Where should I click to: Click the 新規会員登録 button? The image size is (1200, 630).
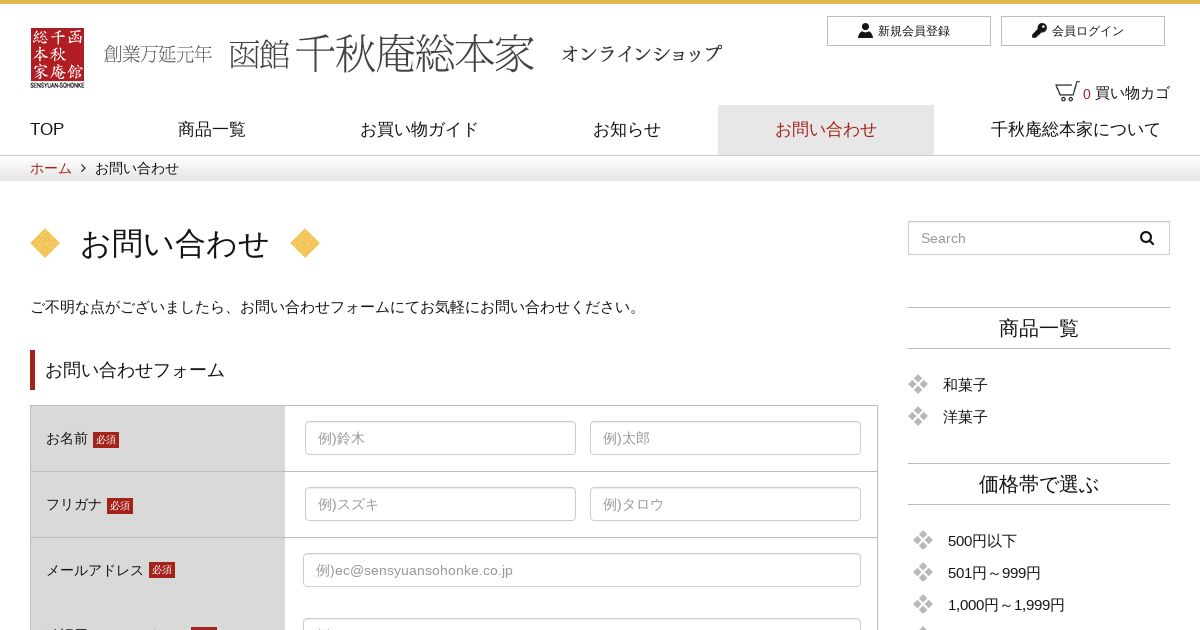coord(909,31)
